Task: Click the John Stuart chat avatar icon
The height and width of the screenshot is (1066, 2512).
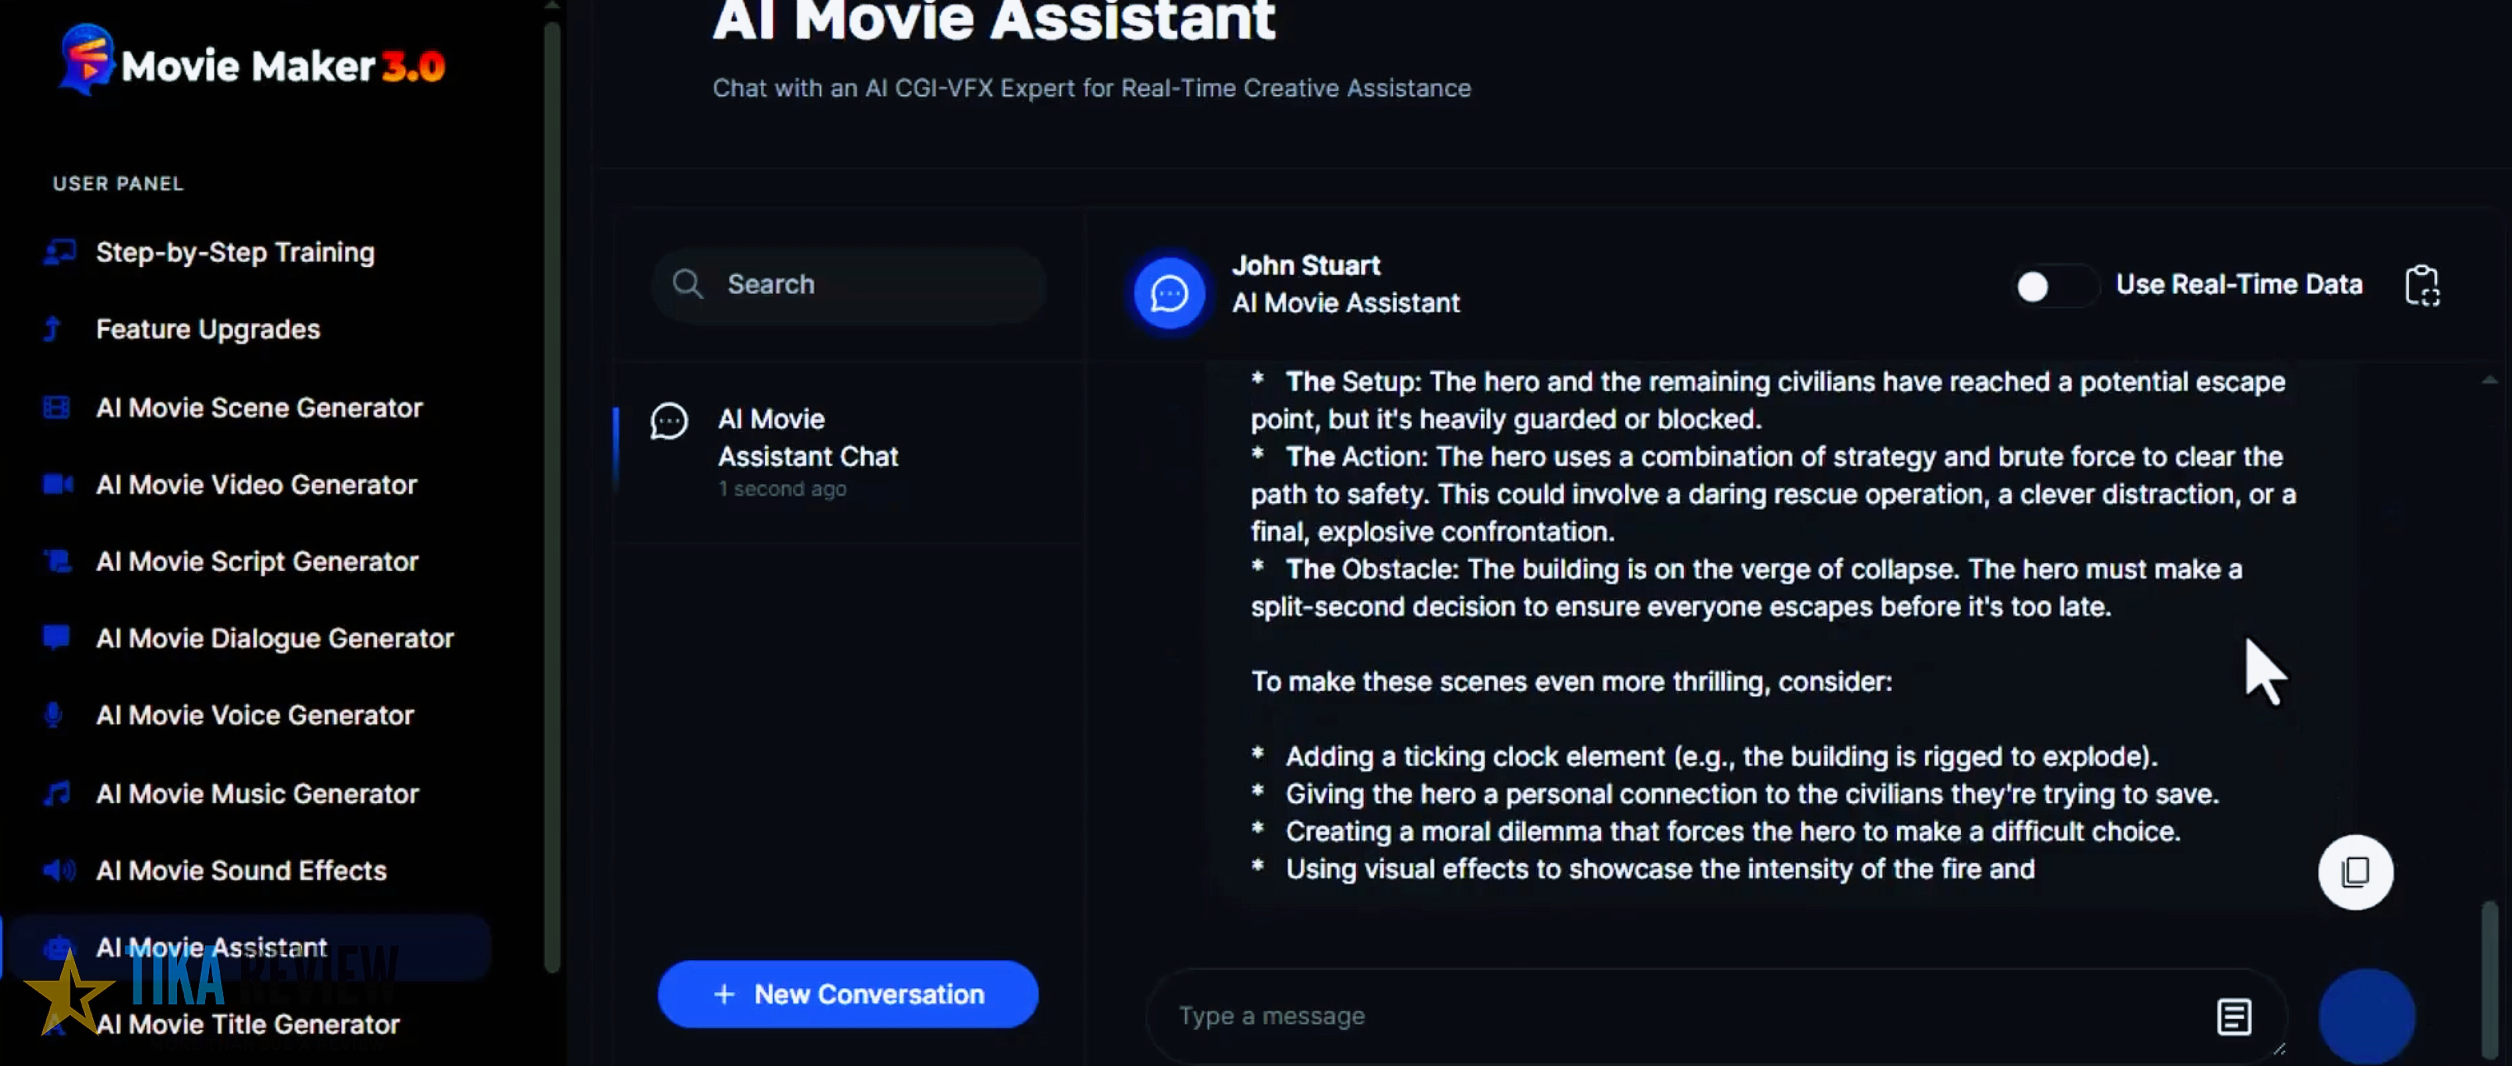Action: click(1168, 293)
